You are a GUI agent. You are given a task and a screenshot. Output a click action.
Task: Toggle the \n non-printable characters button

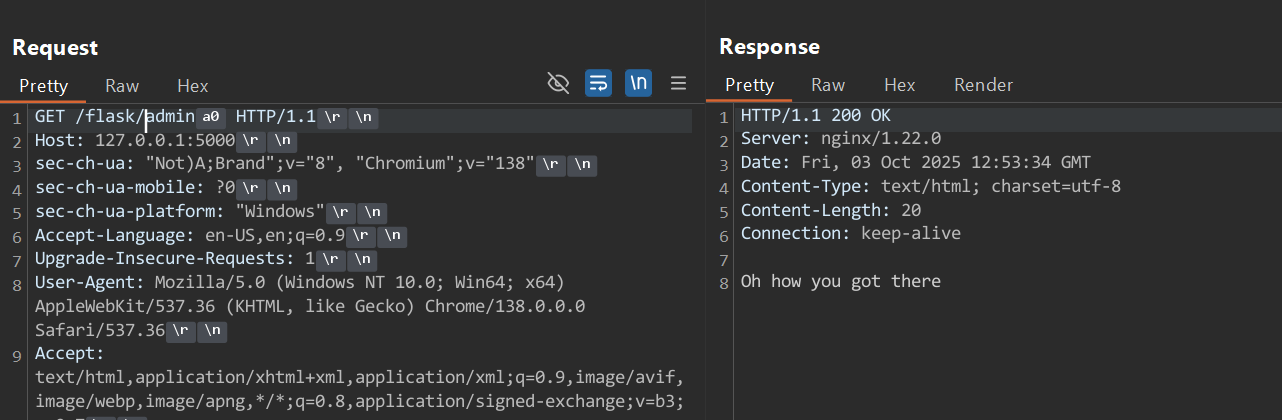click(x=638, y=83)
